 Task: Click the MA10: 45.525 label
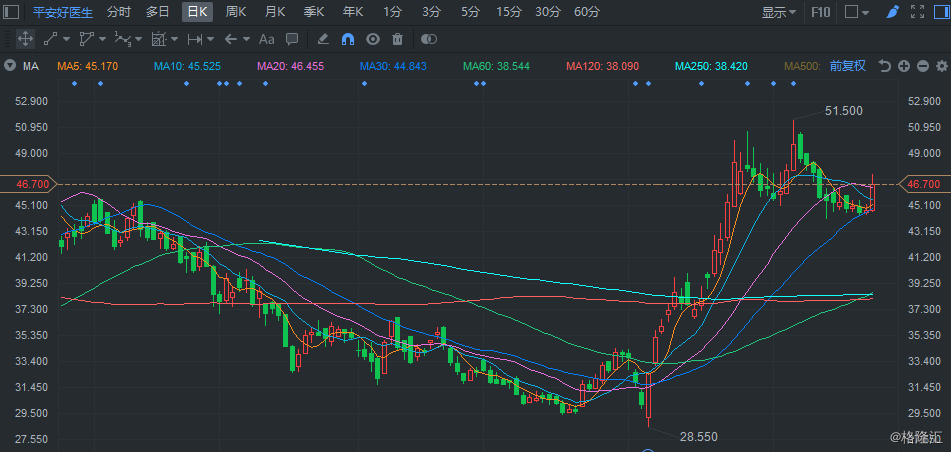(187, 66)
